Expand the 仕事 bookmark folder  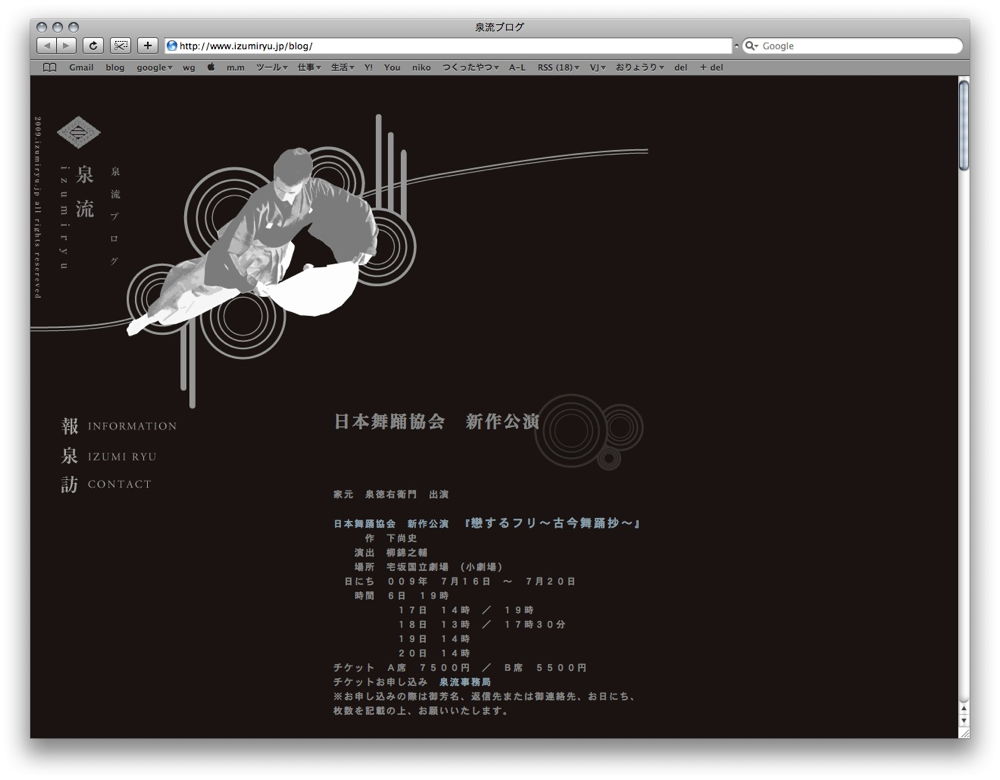click(309, 68)
